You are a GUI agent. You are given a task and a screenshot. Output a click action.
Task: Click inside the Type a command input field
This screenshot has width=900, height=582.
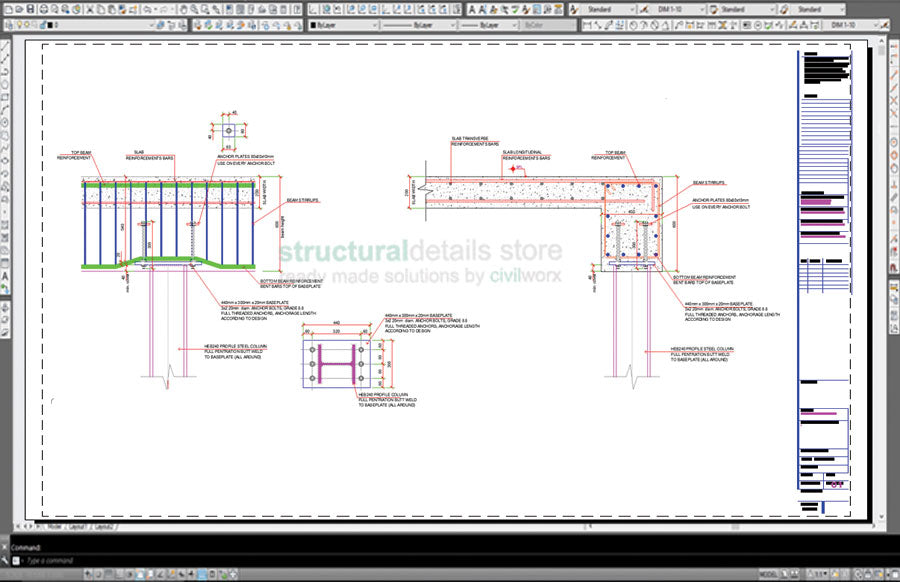coord(120,561)
